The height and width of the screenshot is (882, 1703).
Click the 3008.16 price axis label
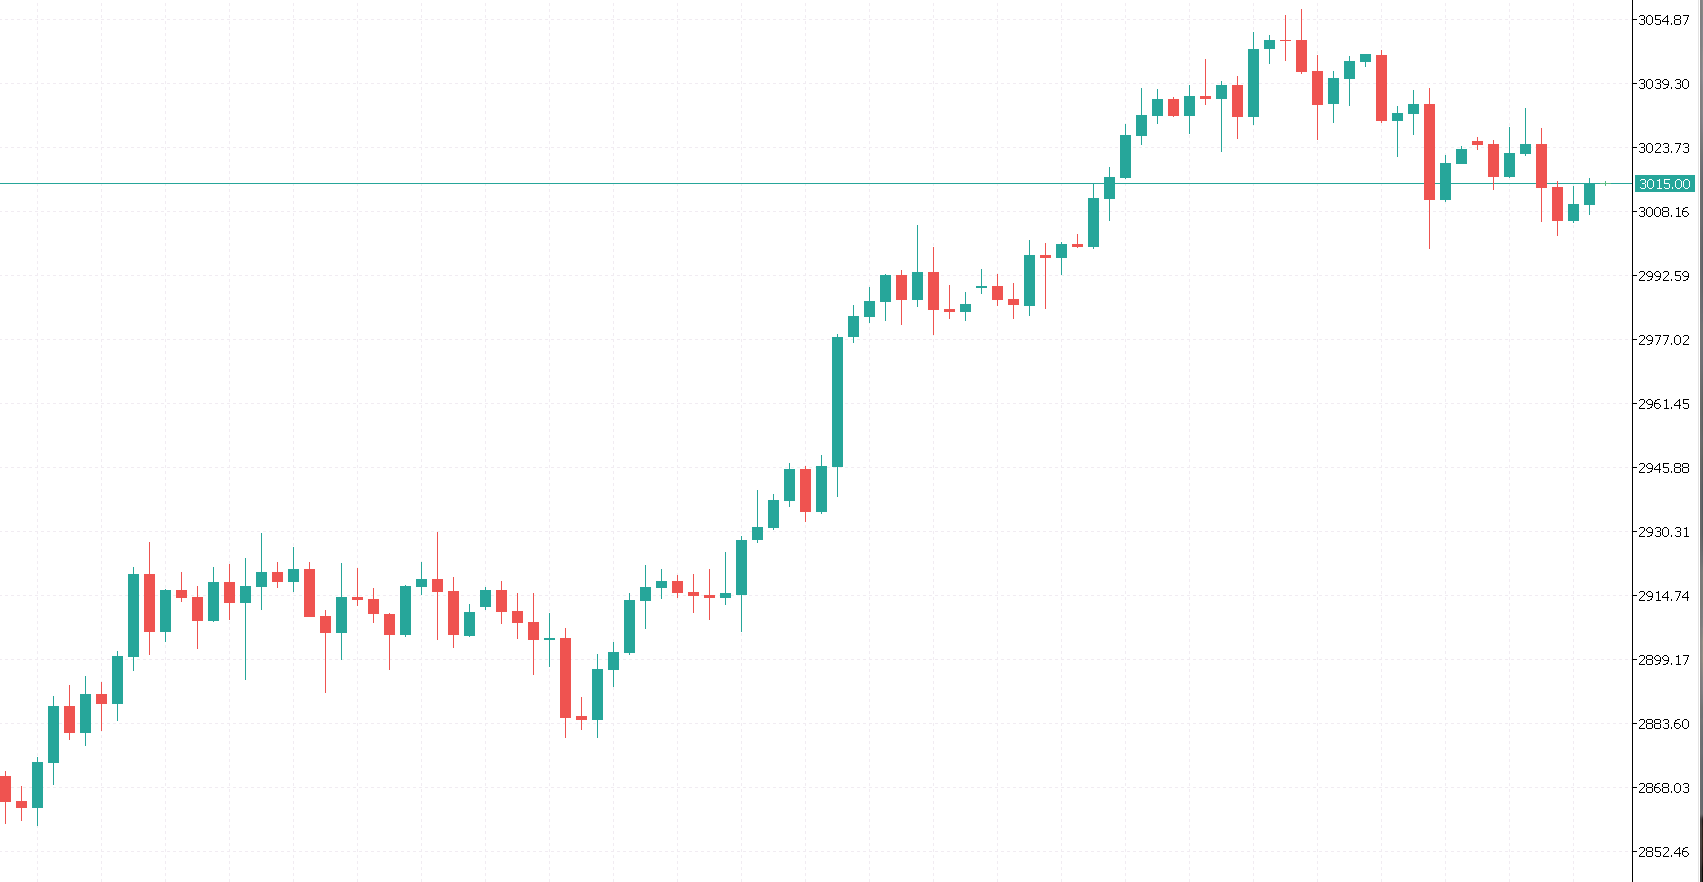1664,212
